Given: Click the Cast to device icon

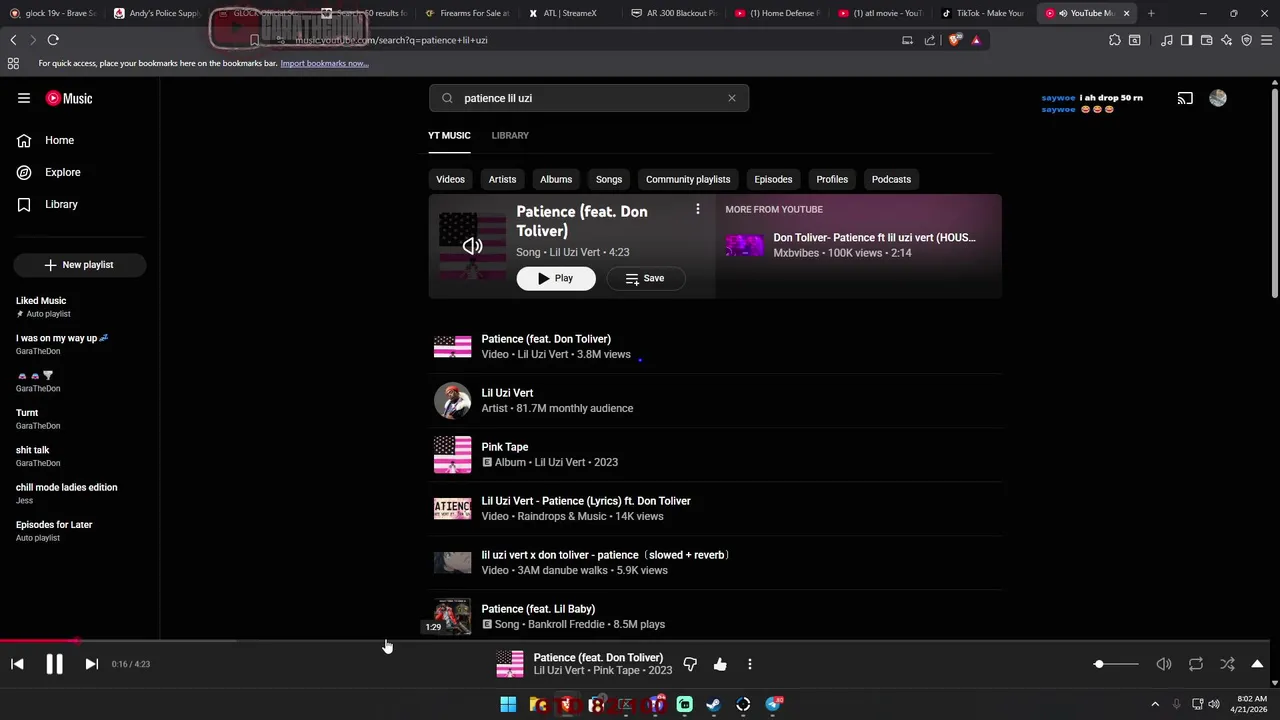Looking at the screenshot, I should coord(1185,98).
